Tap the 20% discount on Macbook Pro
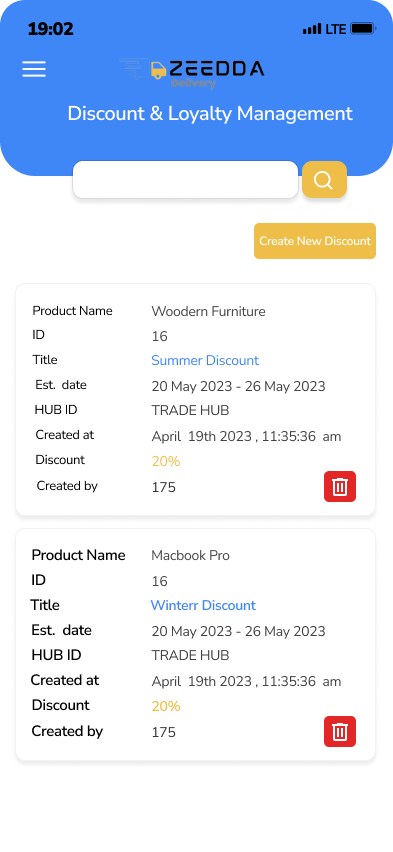 click(166, 706)
